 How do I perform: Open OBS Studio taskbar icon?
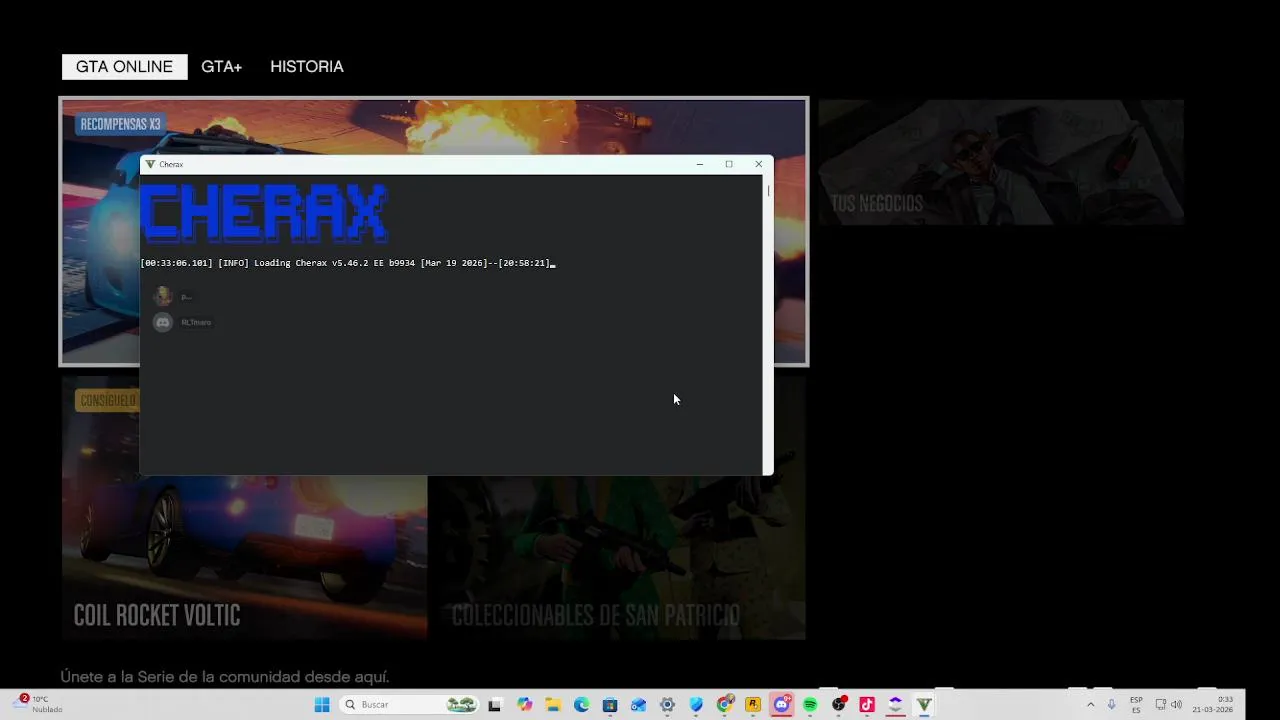(x=839, y=705)
